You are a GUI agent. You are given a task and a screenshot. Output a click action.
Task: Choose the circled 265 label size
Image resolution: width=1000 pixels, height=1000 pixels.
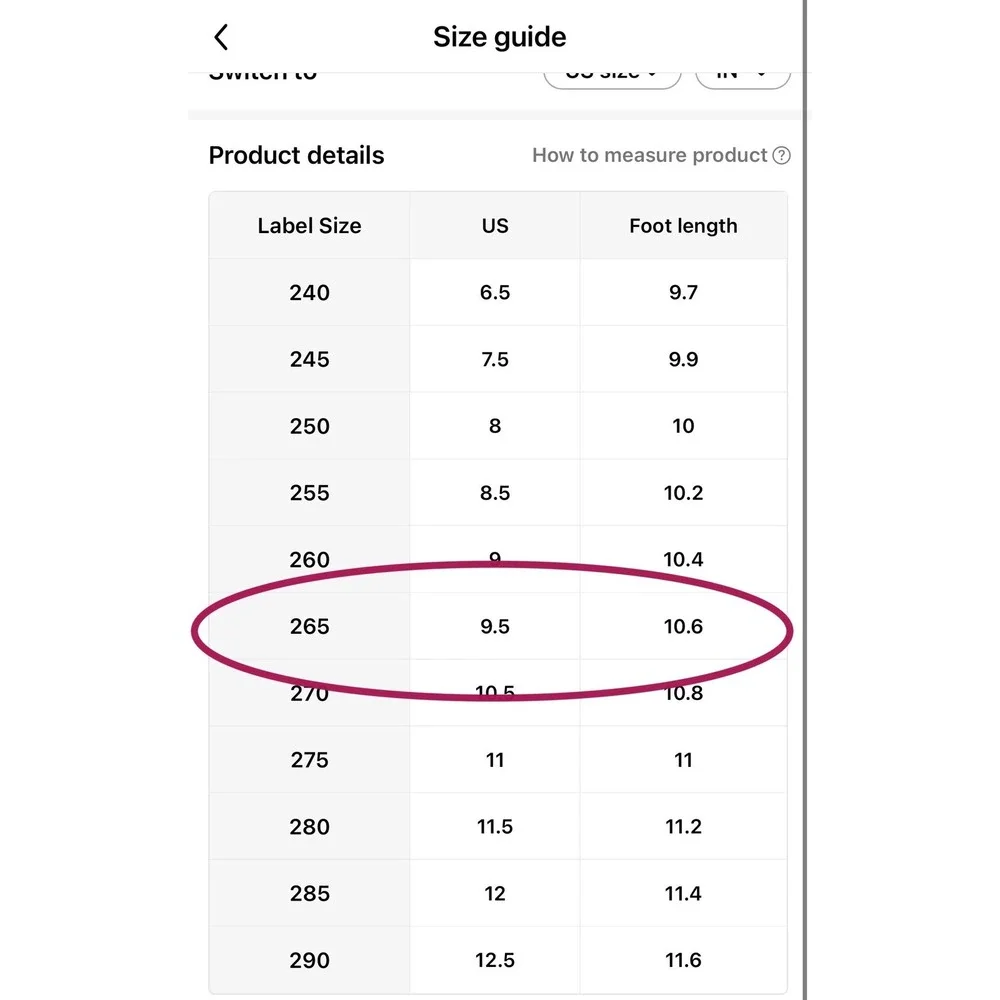click(309, 626)
